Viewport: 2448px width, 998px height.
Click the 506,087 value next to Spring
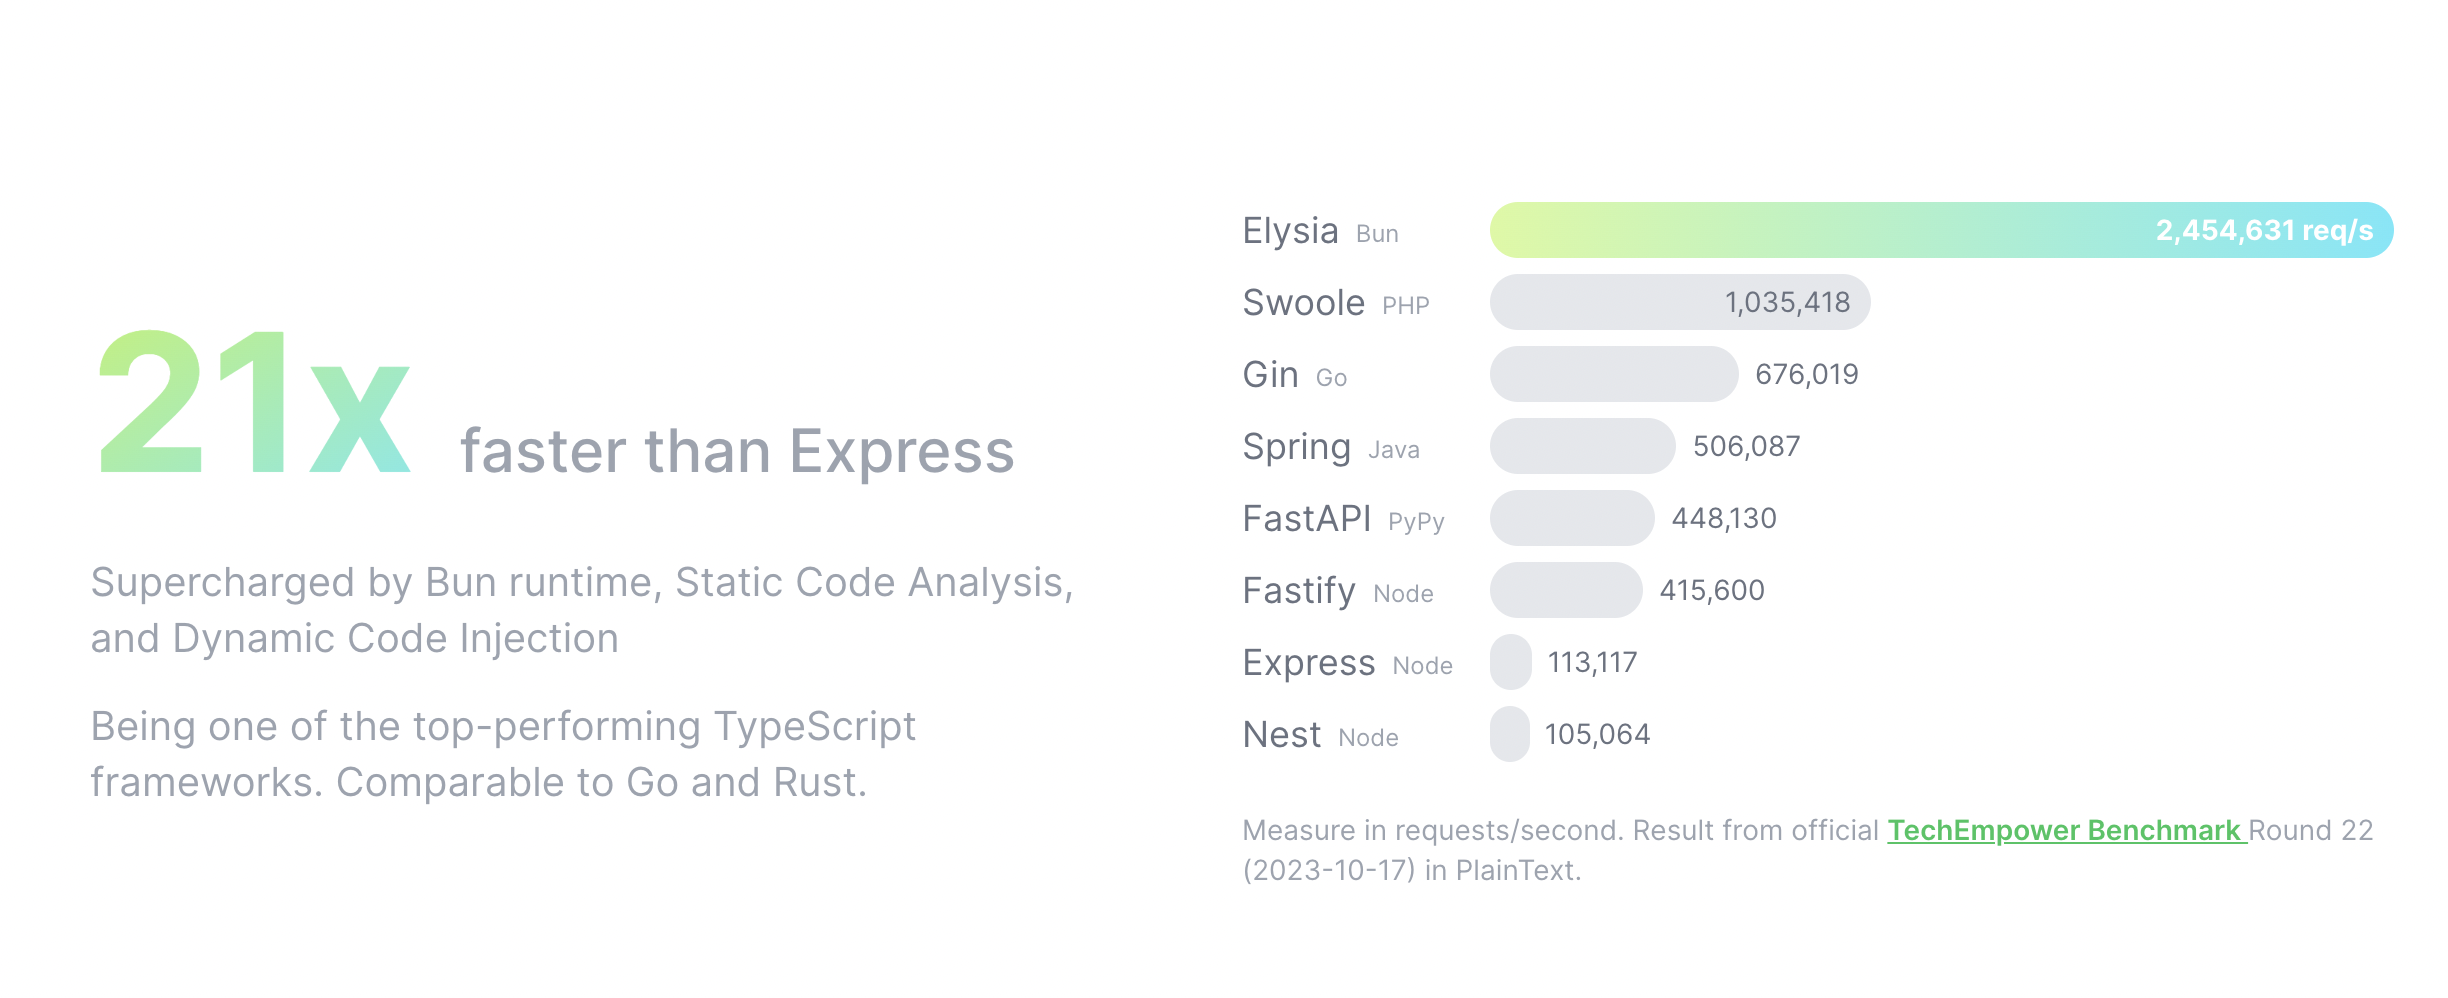point(1746,447)
